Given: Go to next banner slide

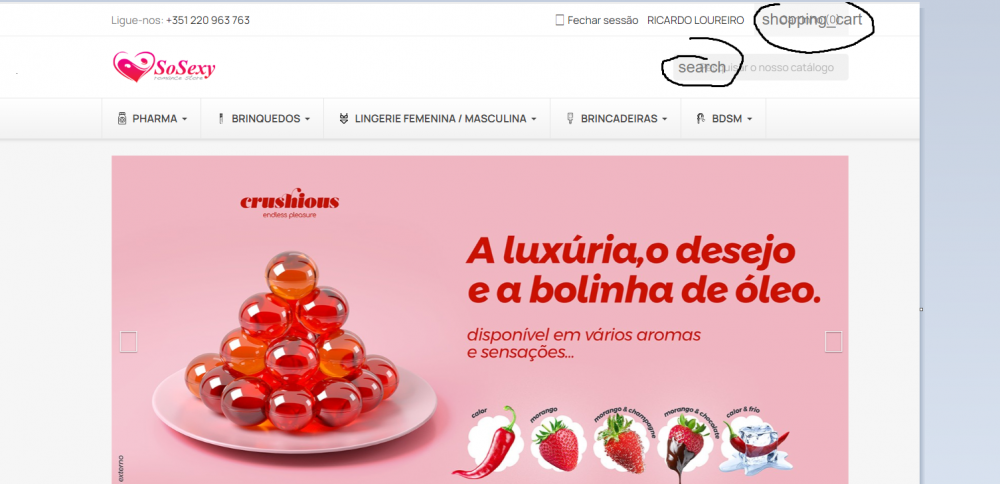Looking at the screenshot, I should pos(833,342).
